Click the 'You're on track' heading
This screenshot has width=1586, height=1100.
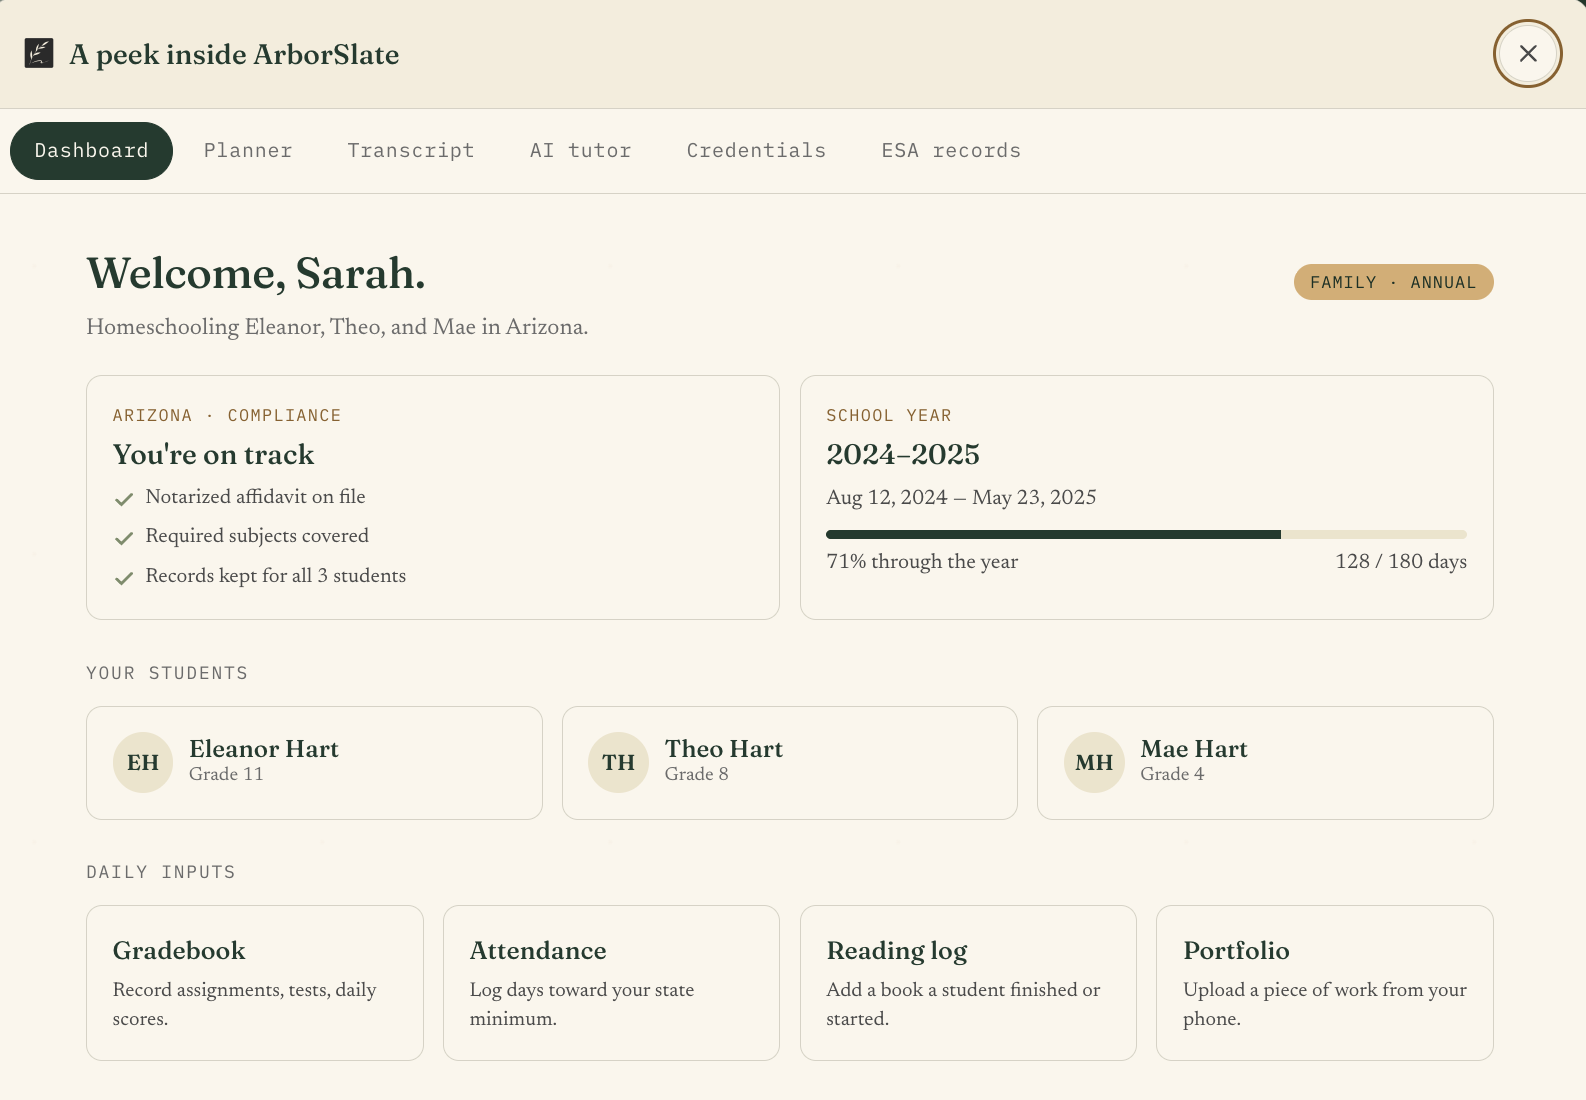point(213,455)
